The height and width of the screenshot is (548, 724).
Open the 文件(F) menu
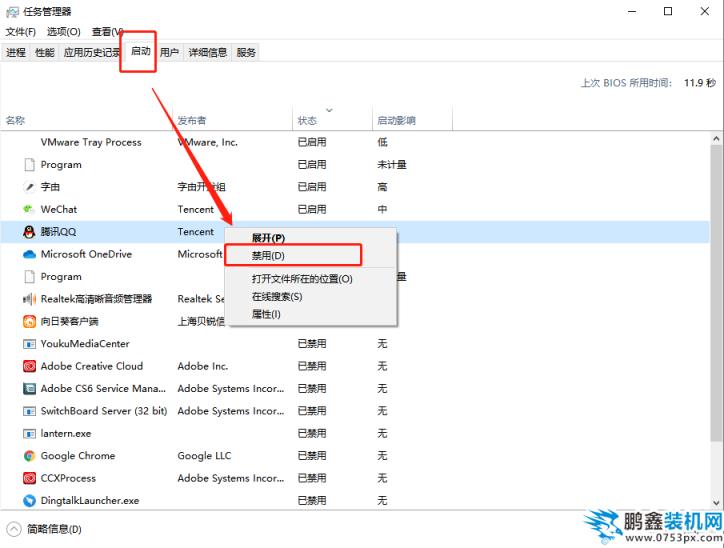pyautogui.click(x=20, y=31)
